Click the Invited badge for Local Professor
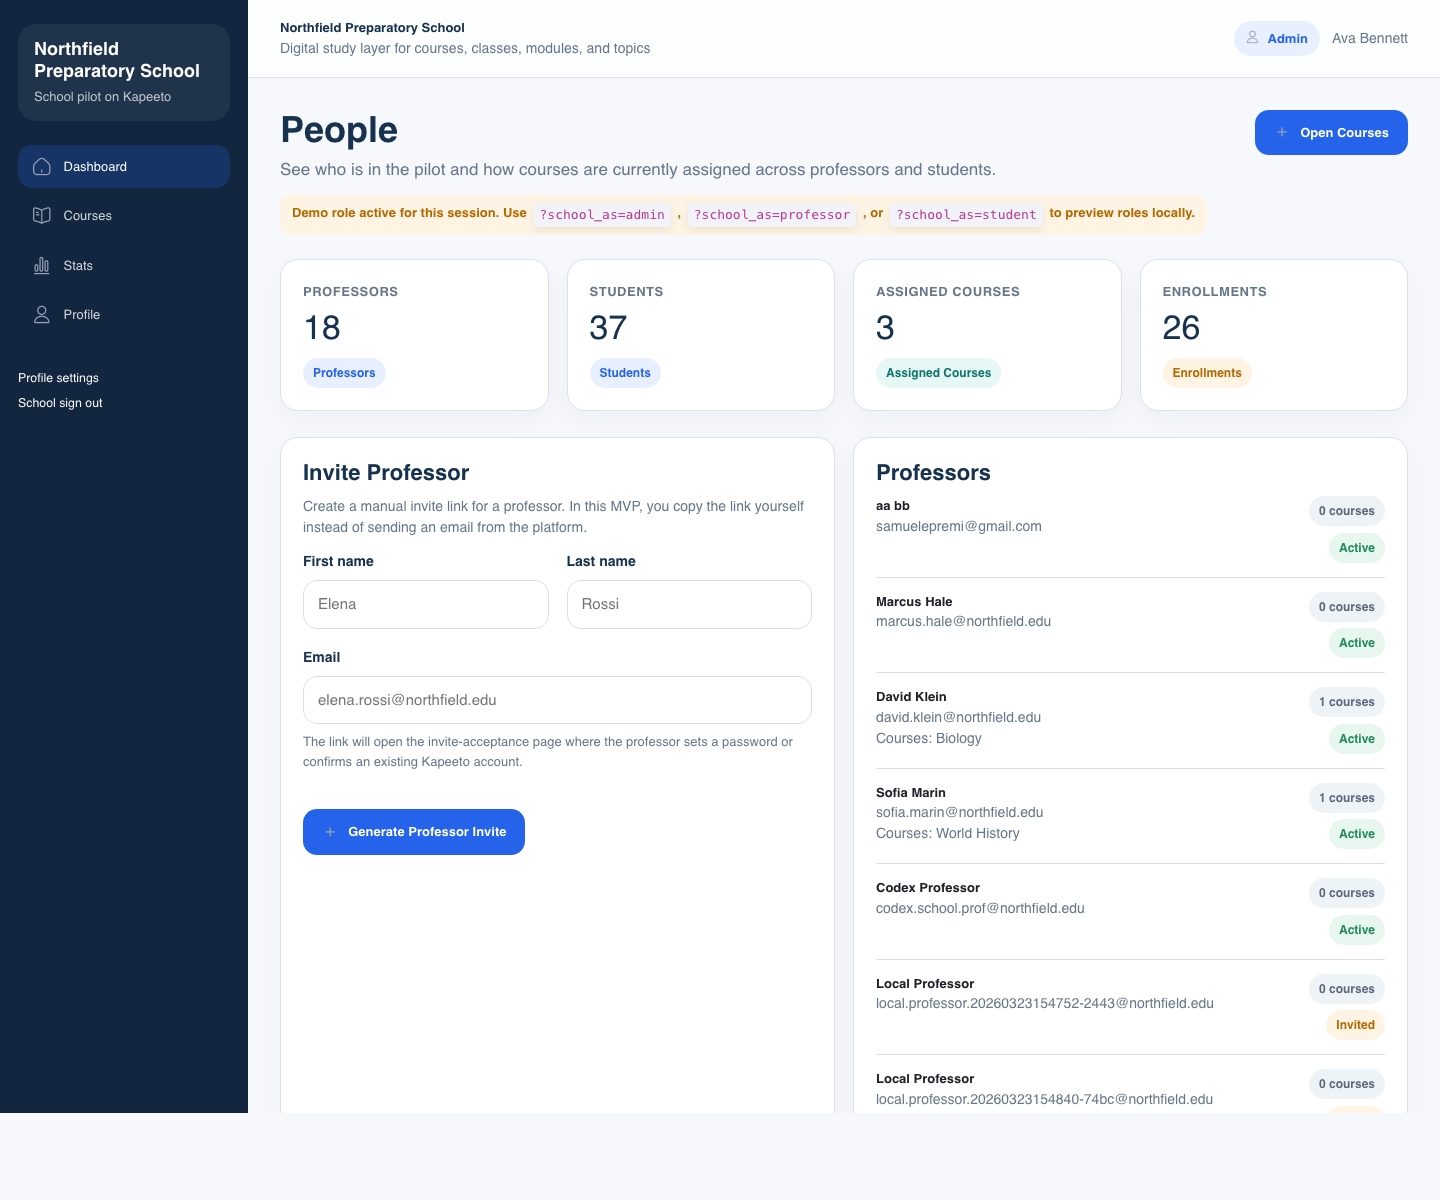 pos(1355,1025)
